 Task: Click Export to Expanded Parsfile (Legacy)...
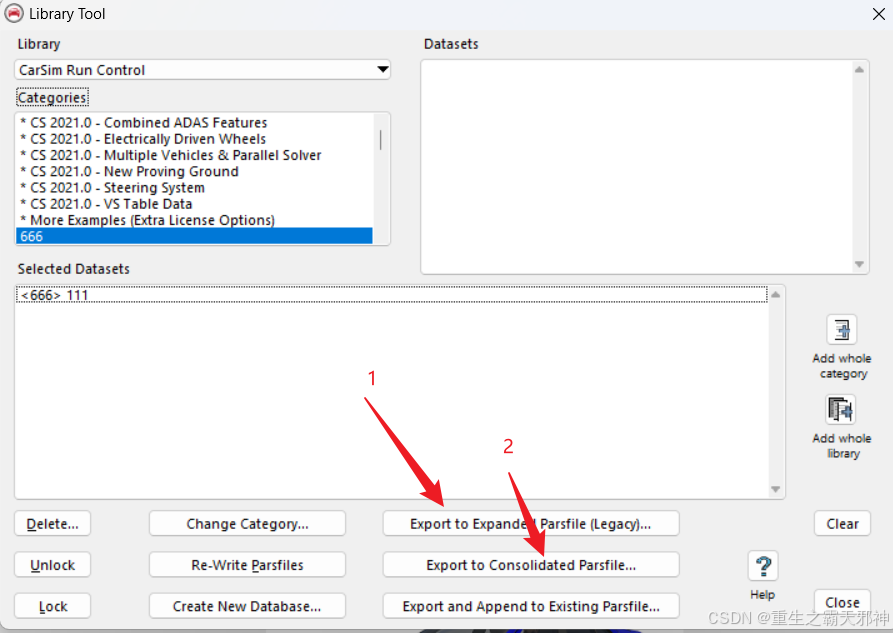click(531, 524)
